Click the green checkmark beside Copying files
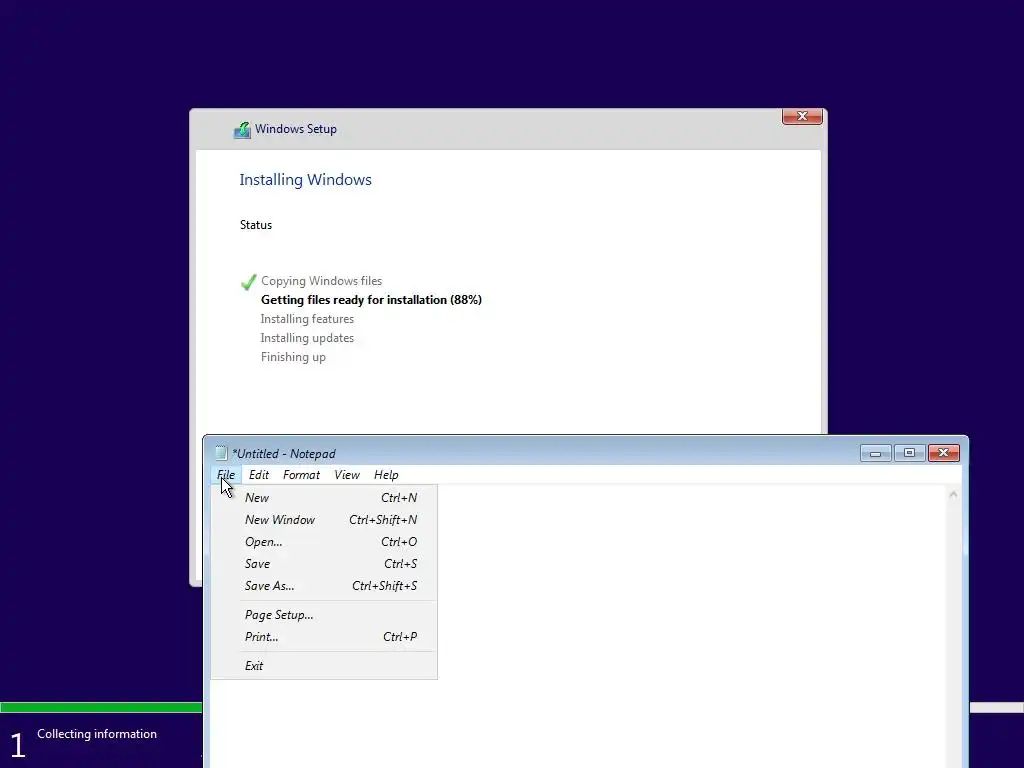The width and height of the screenshot is (1024, 768). tap(249, 281)
